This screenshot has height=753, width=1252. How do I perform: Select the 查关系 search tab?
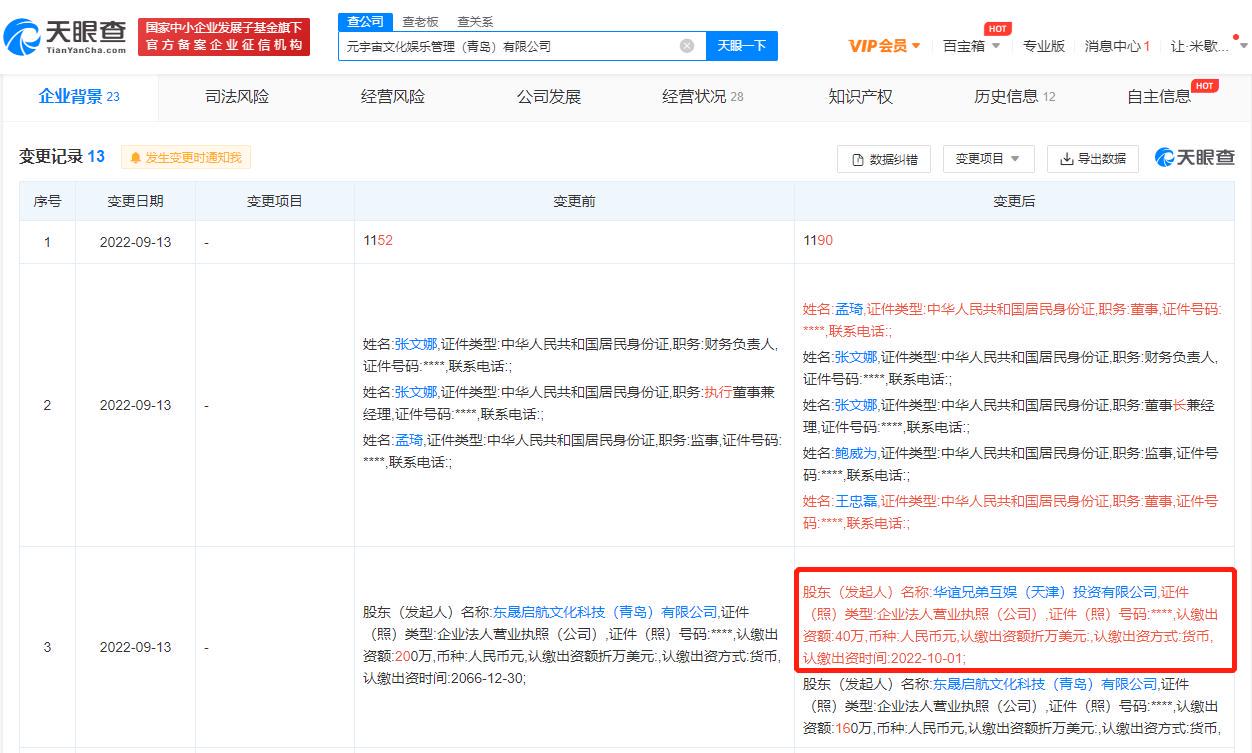click(x=475, y=21)
